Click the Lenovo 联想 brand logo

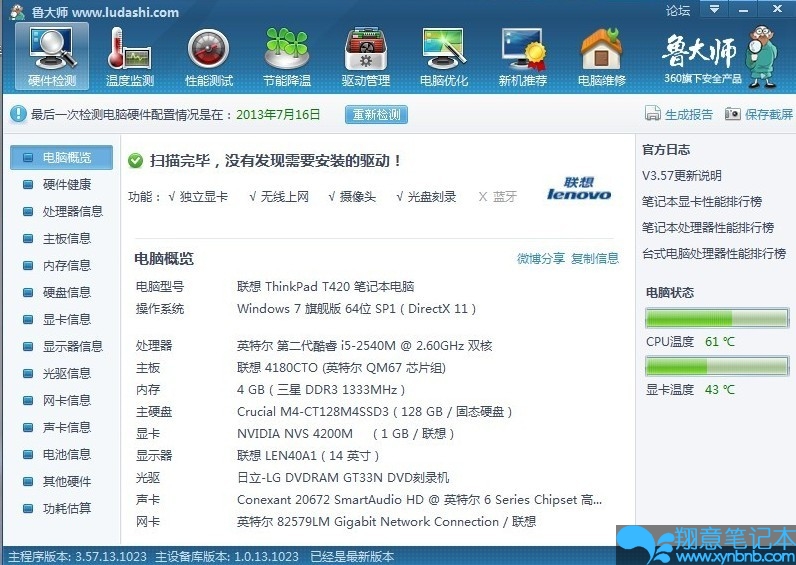pyautogui.click(x=579, y=188)
